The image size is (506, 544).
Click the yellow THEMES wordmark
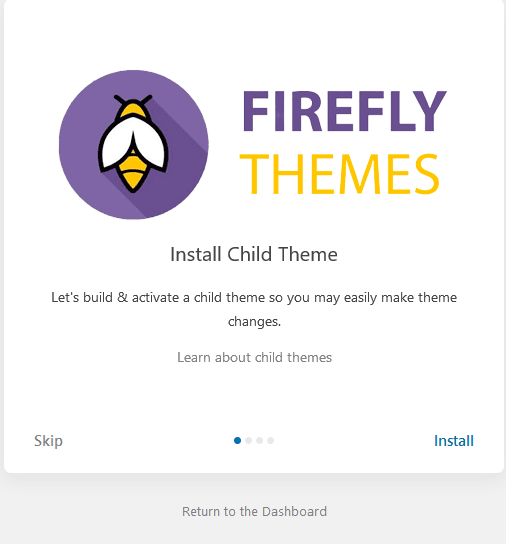tap(340, 174)
